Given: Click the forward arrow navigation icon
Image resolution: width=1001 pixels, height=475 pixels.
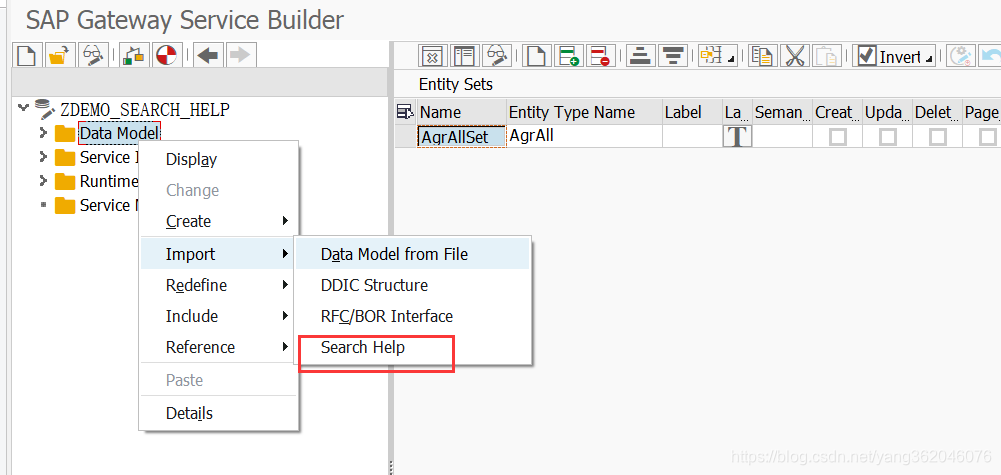Looking at the screenshot, I should [239, 56].
